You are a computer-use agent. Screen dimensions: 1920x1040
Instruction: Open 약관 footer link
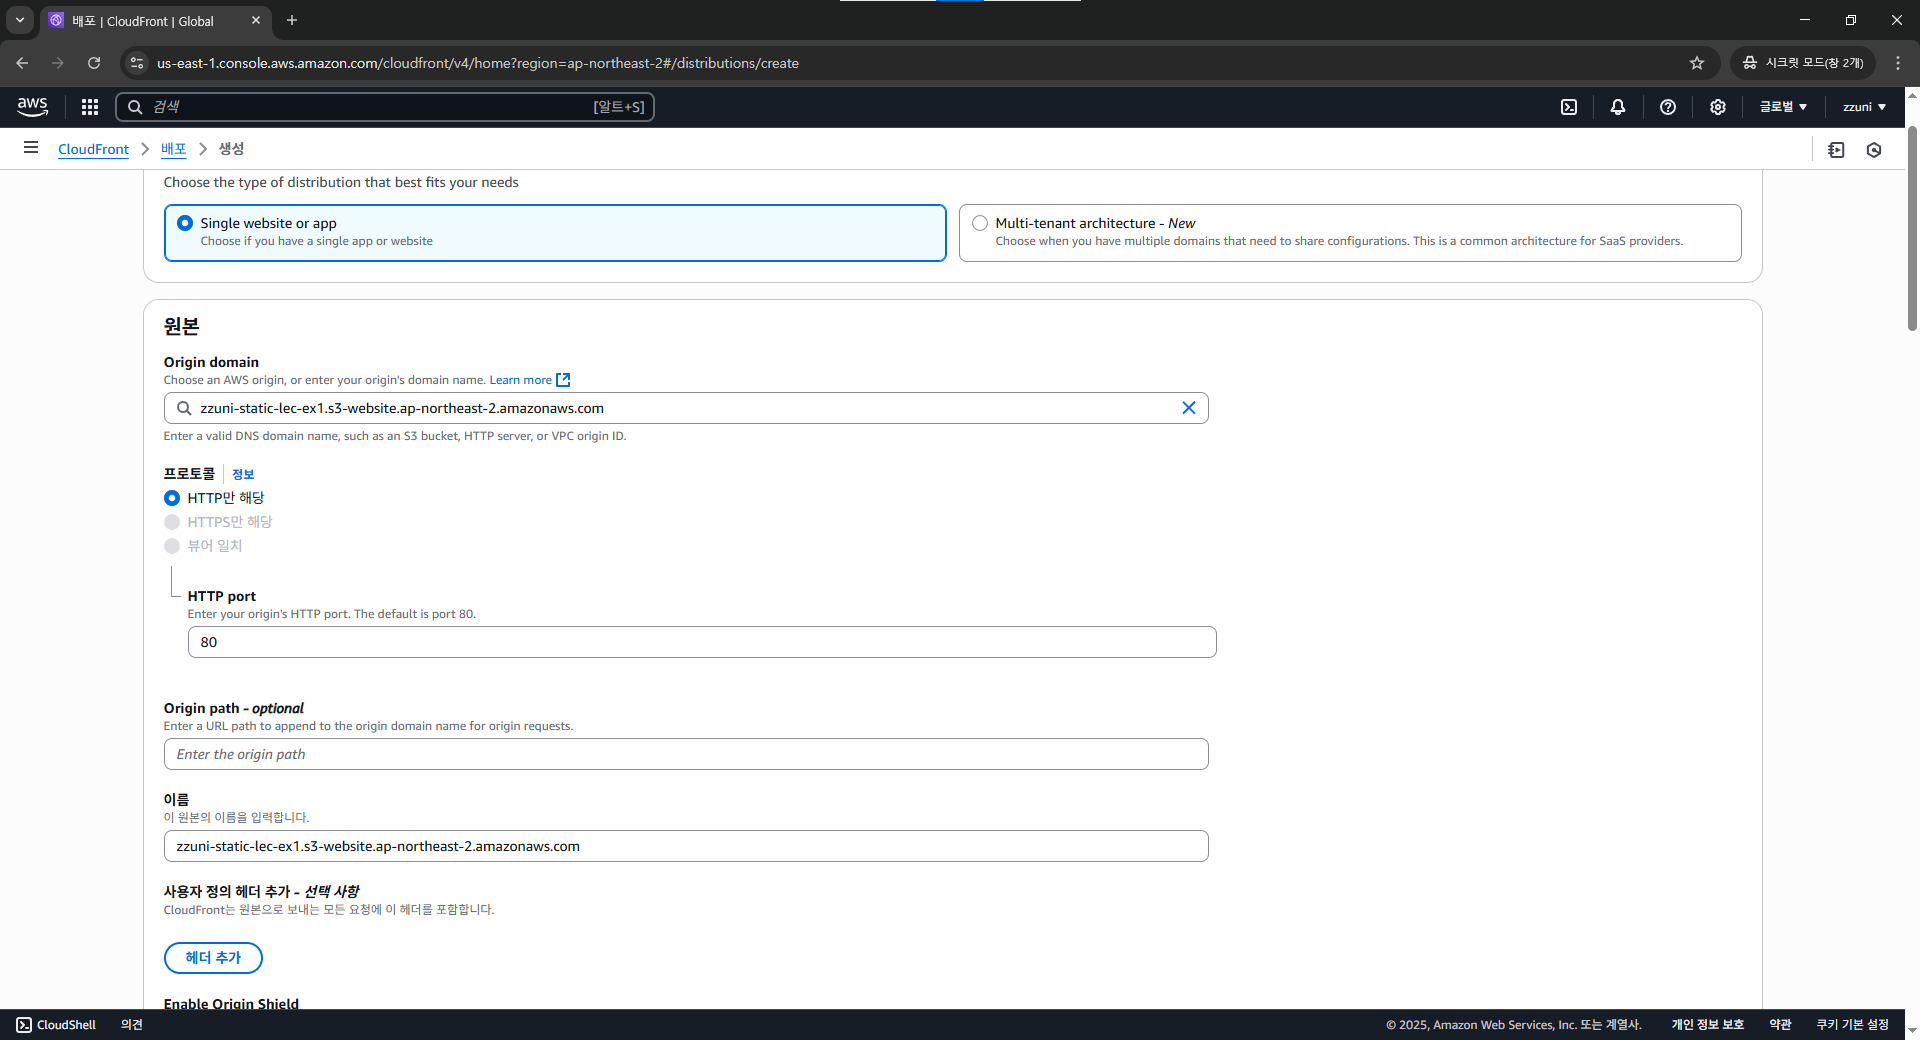pos(1780,1025)
